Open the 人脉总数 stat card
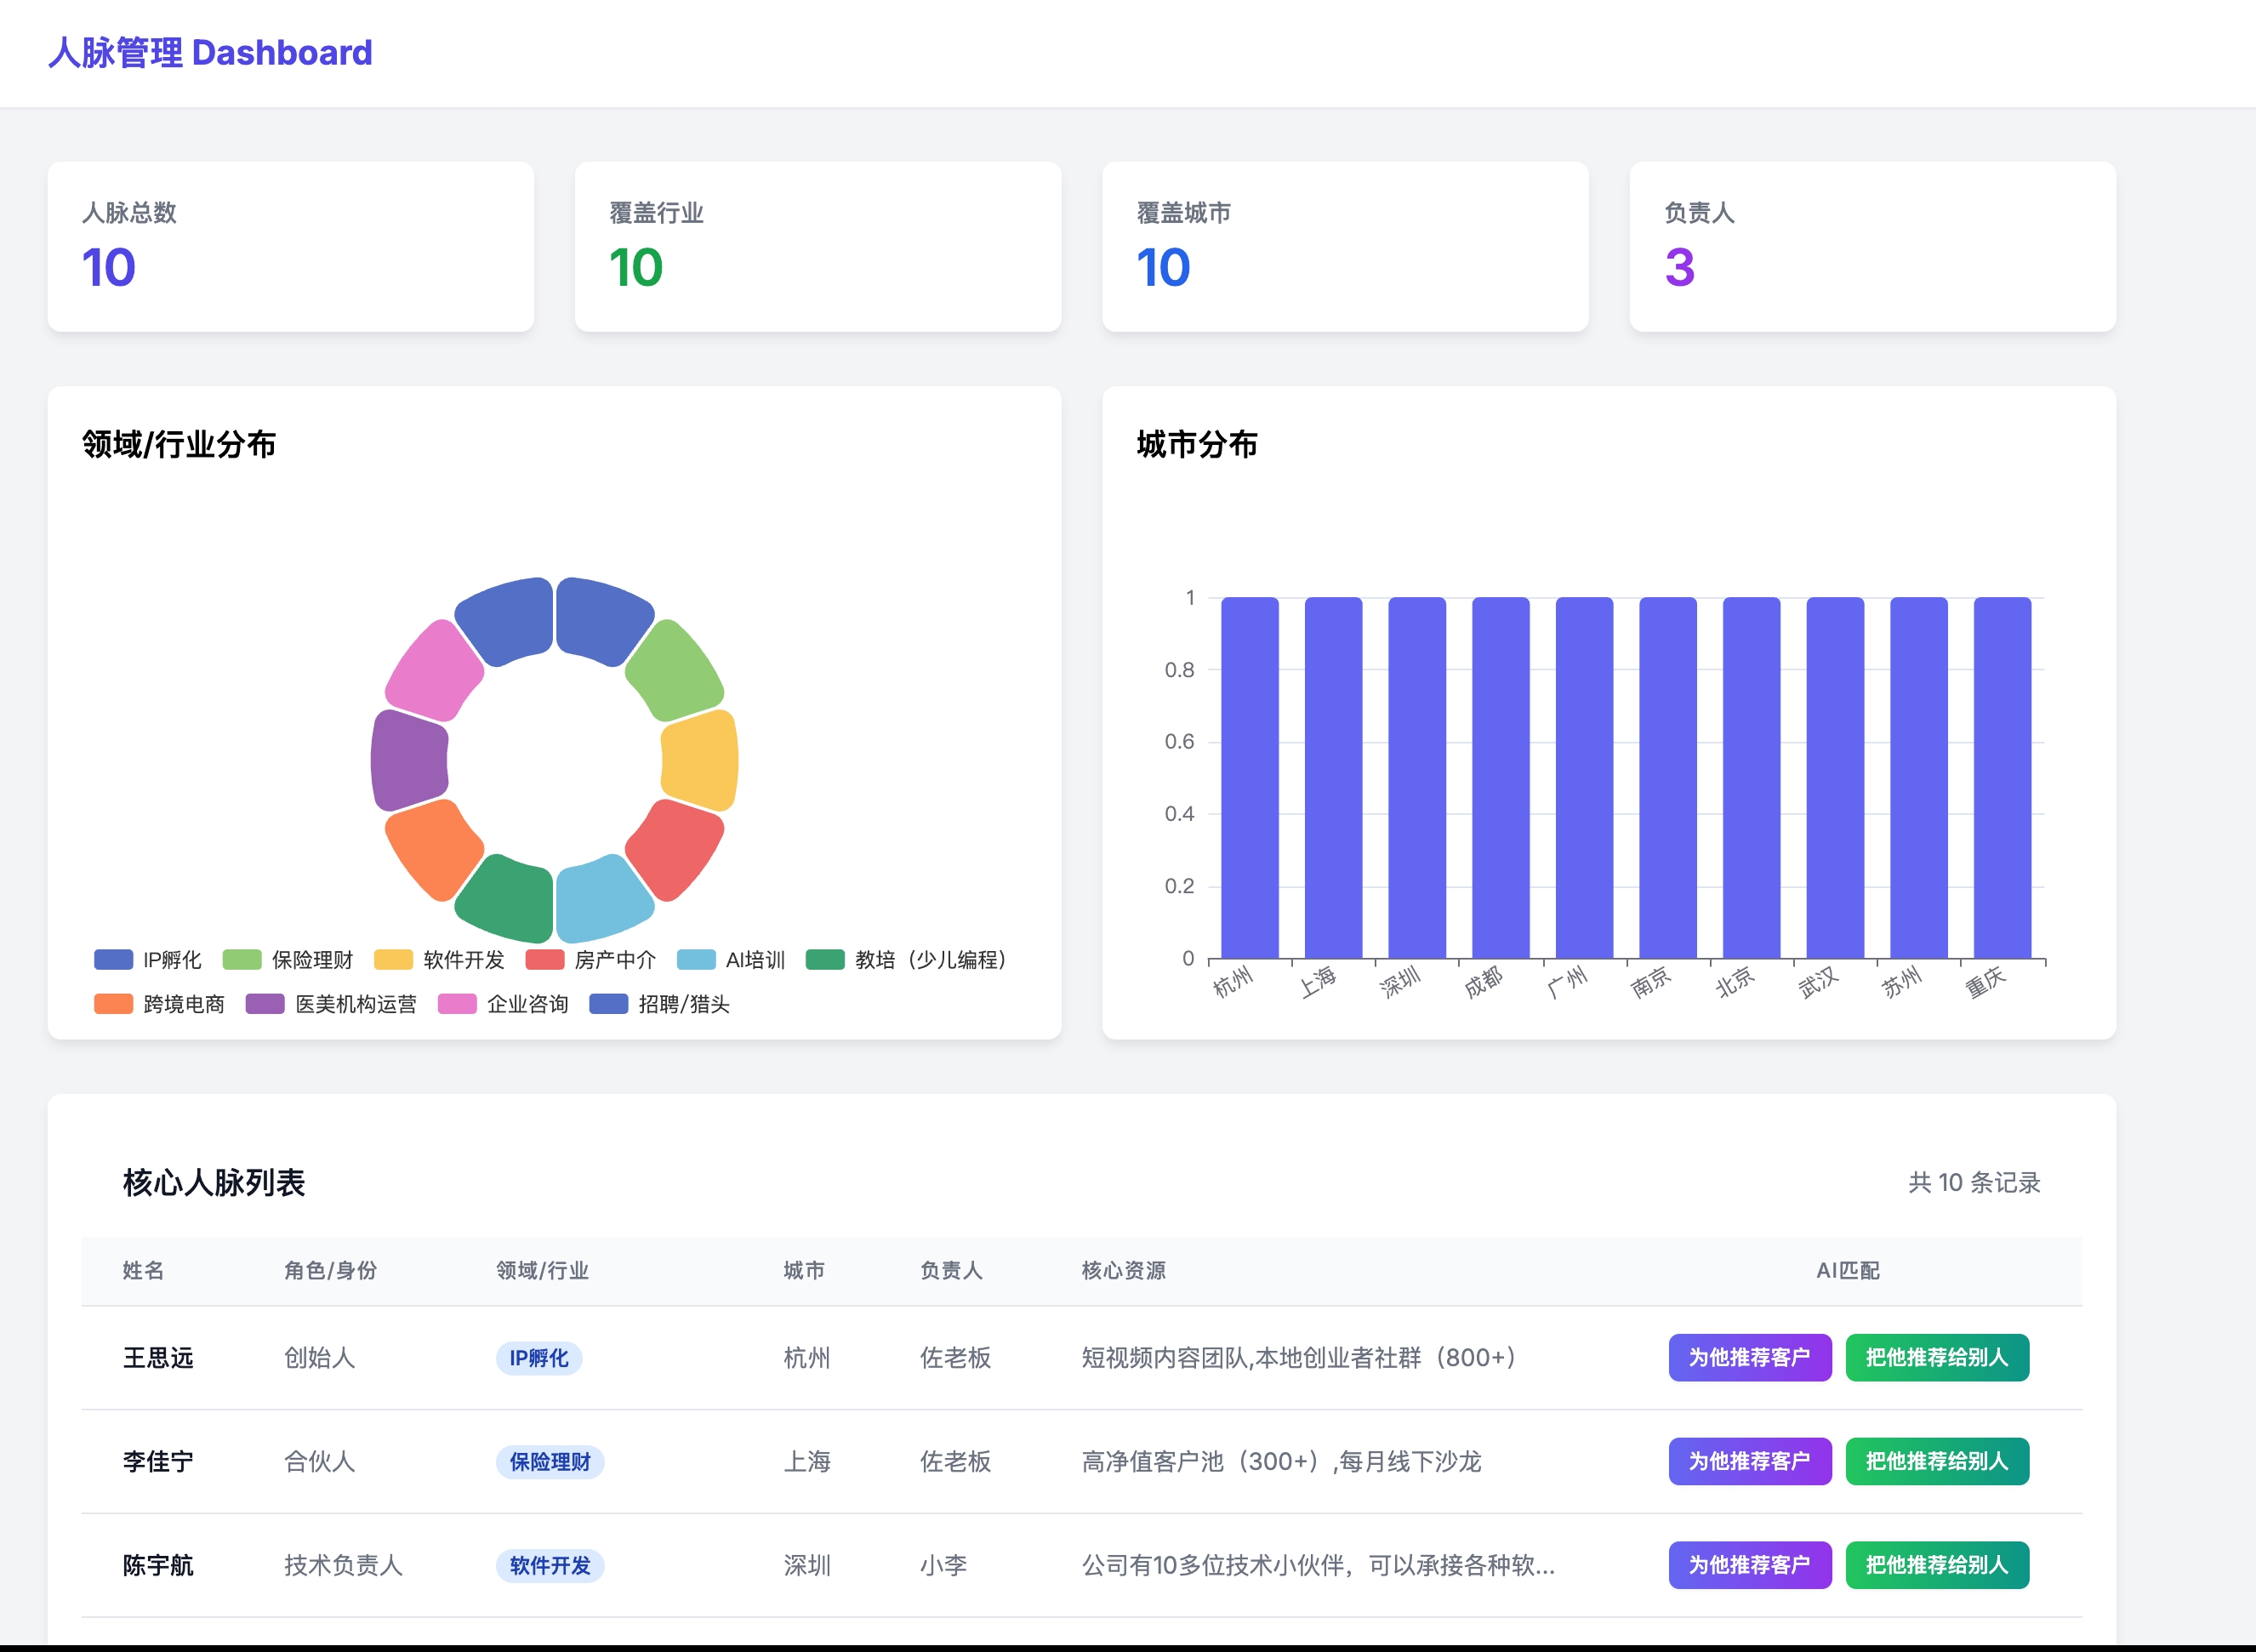 (290, 247)
